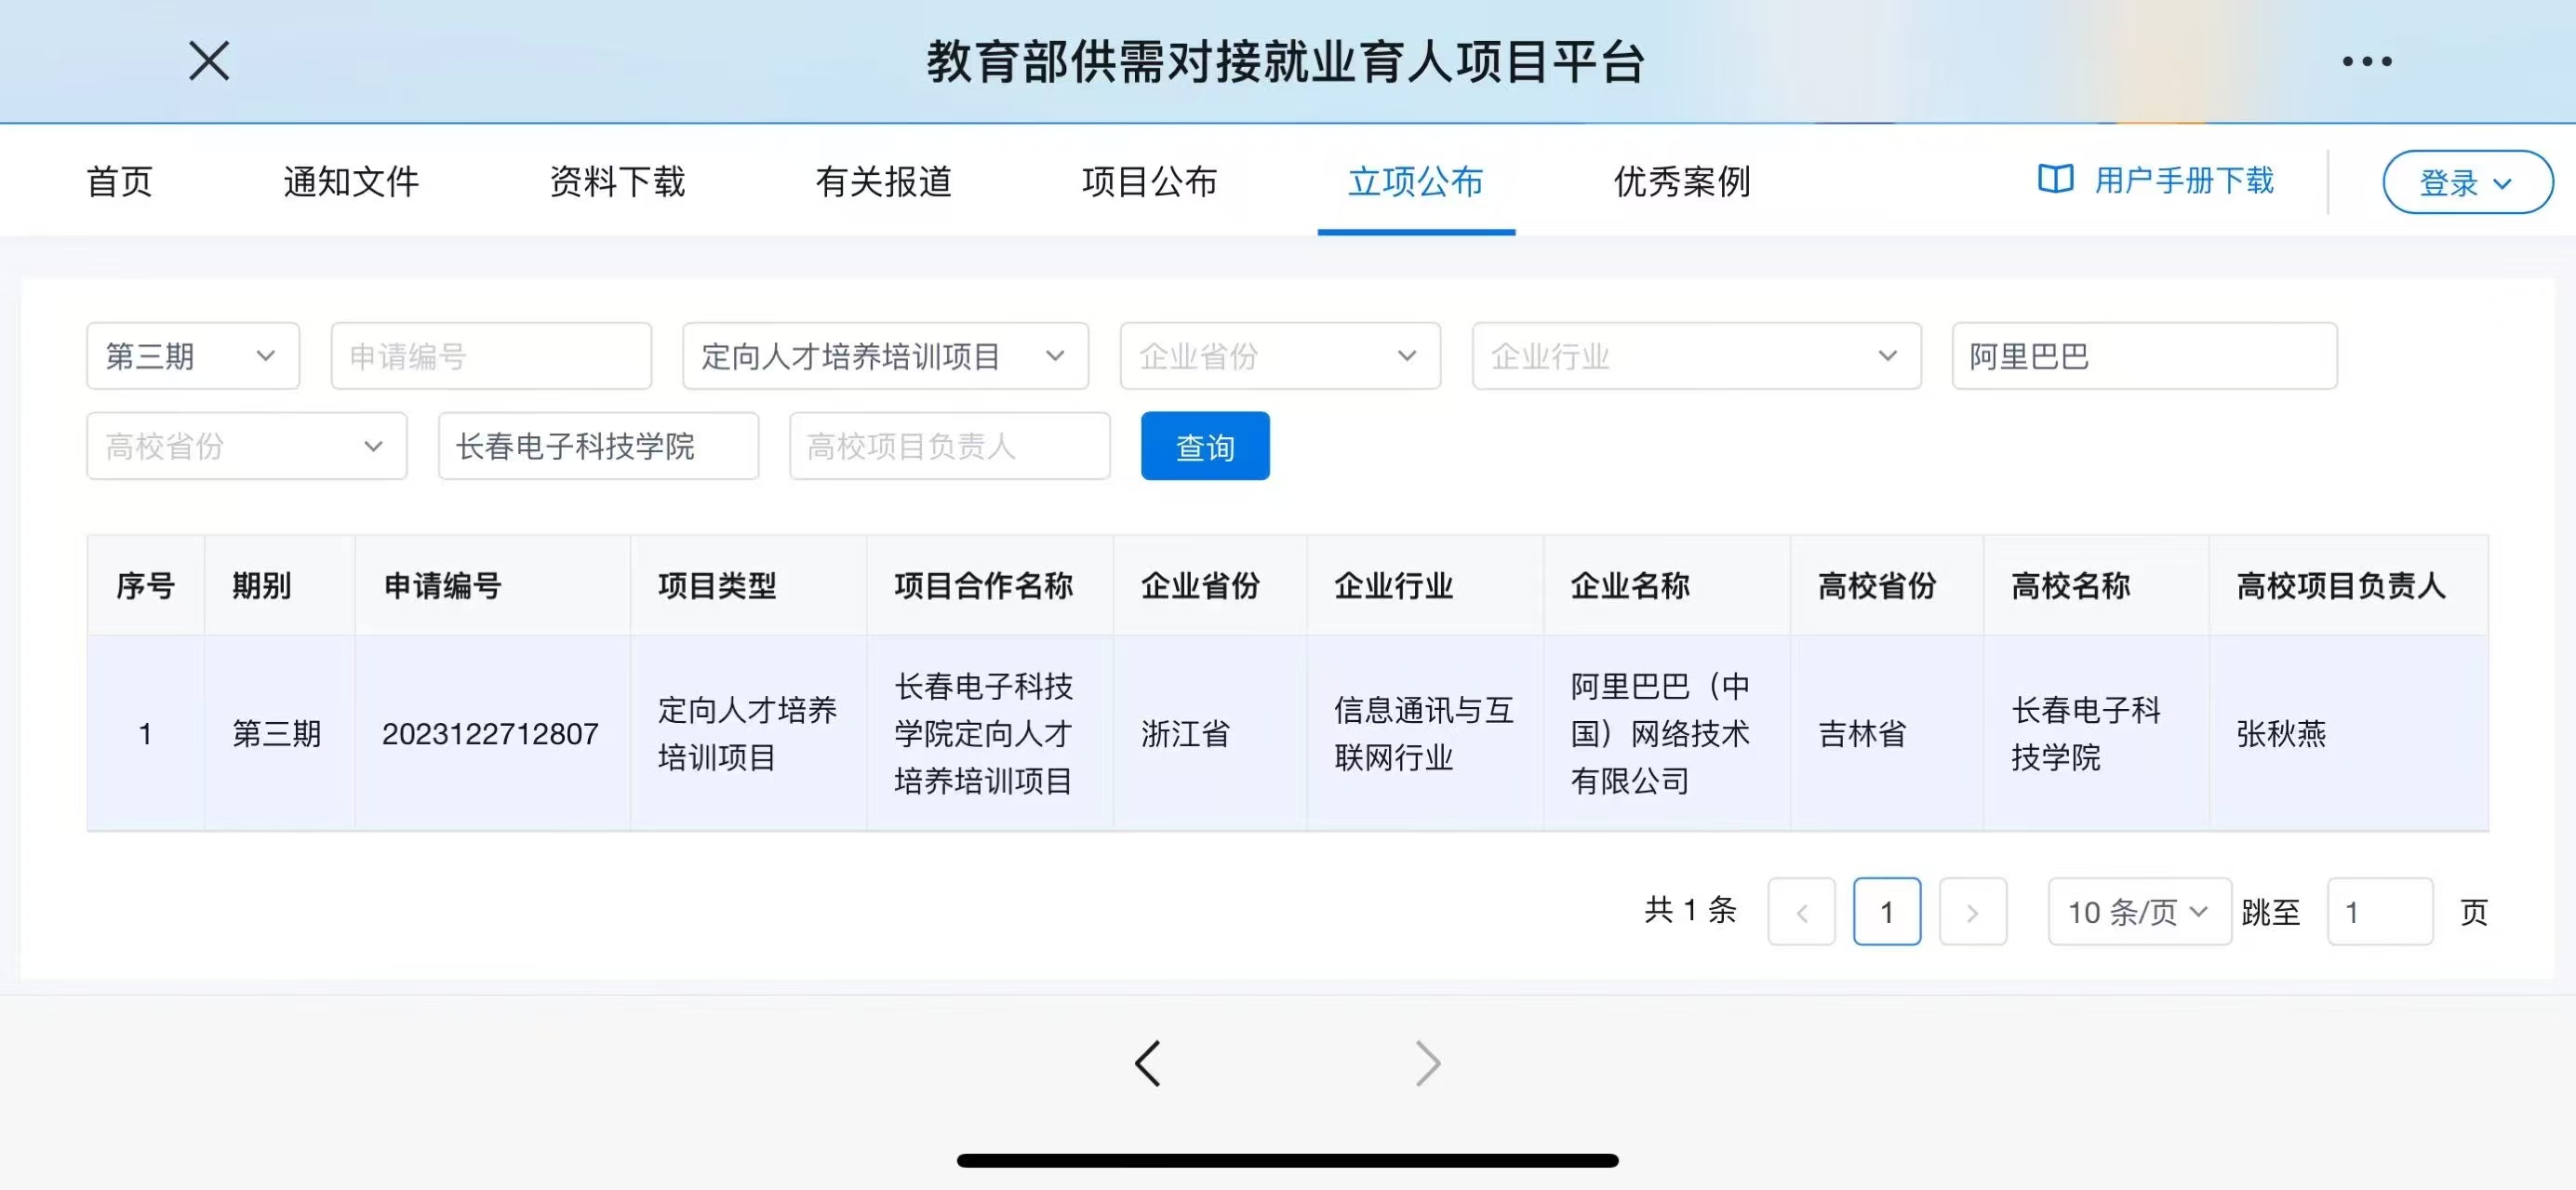
Task: Click the 序号 column header
Action: 146,585
